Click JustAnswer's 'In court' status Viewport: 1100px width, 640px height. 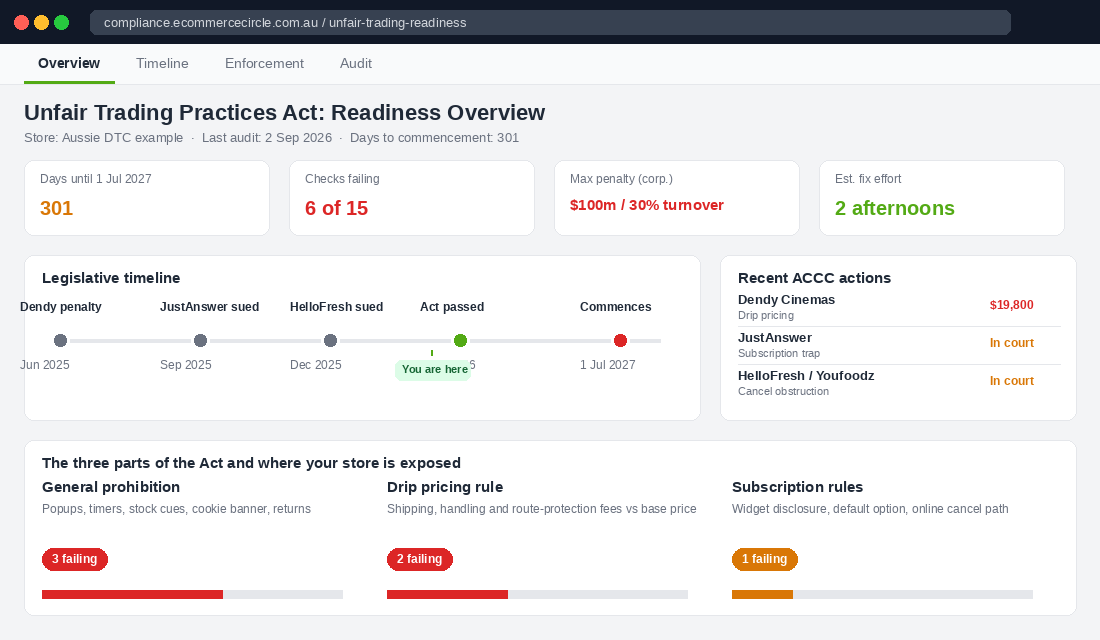tap(1012, 342)
